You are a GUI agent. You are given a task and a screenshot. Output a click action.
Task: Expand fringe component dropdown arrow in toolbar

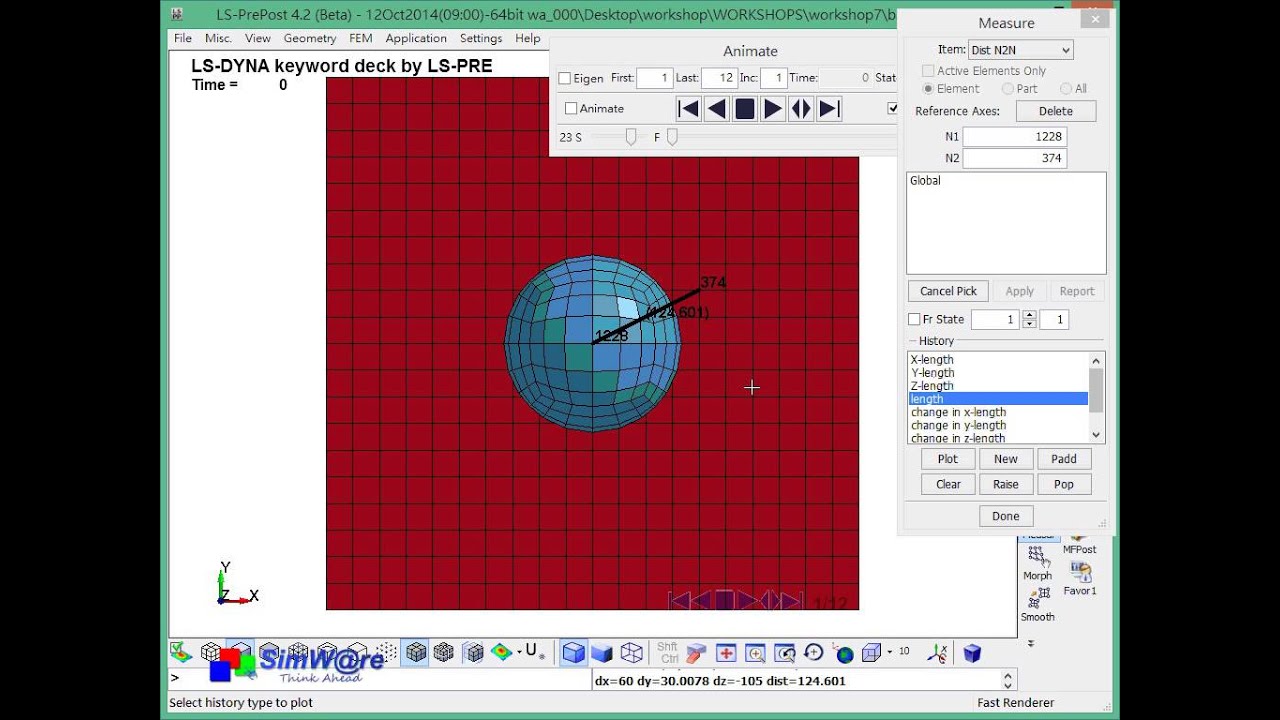coord(519,653)
